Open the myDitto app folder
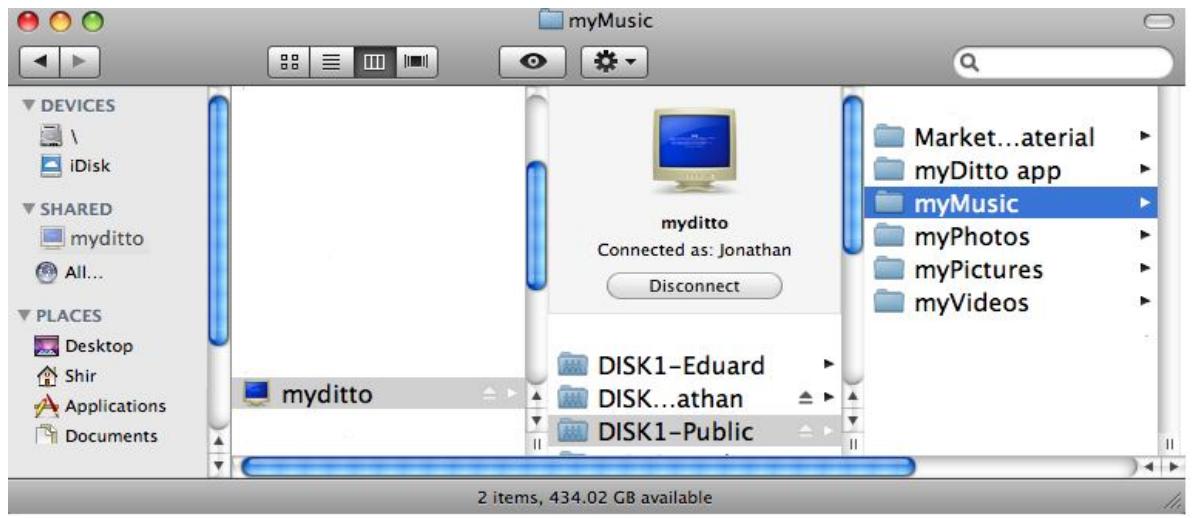The image size is (1196, 518). [x=1011, y=169]
